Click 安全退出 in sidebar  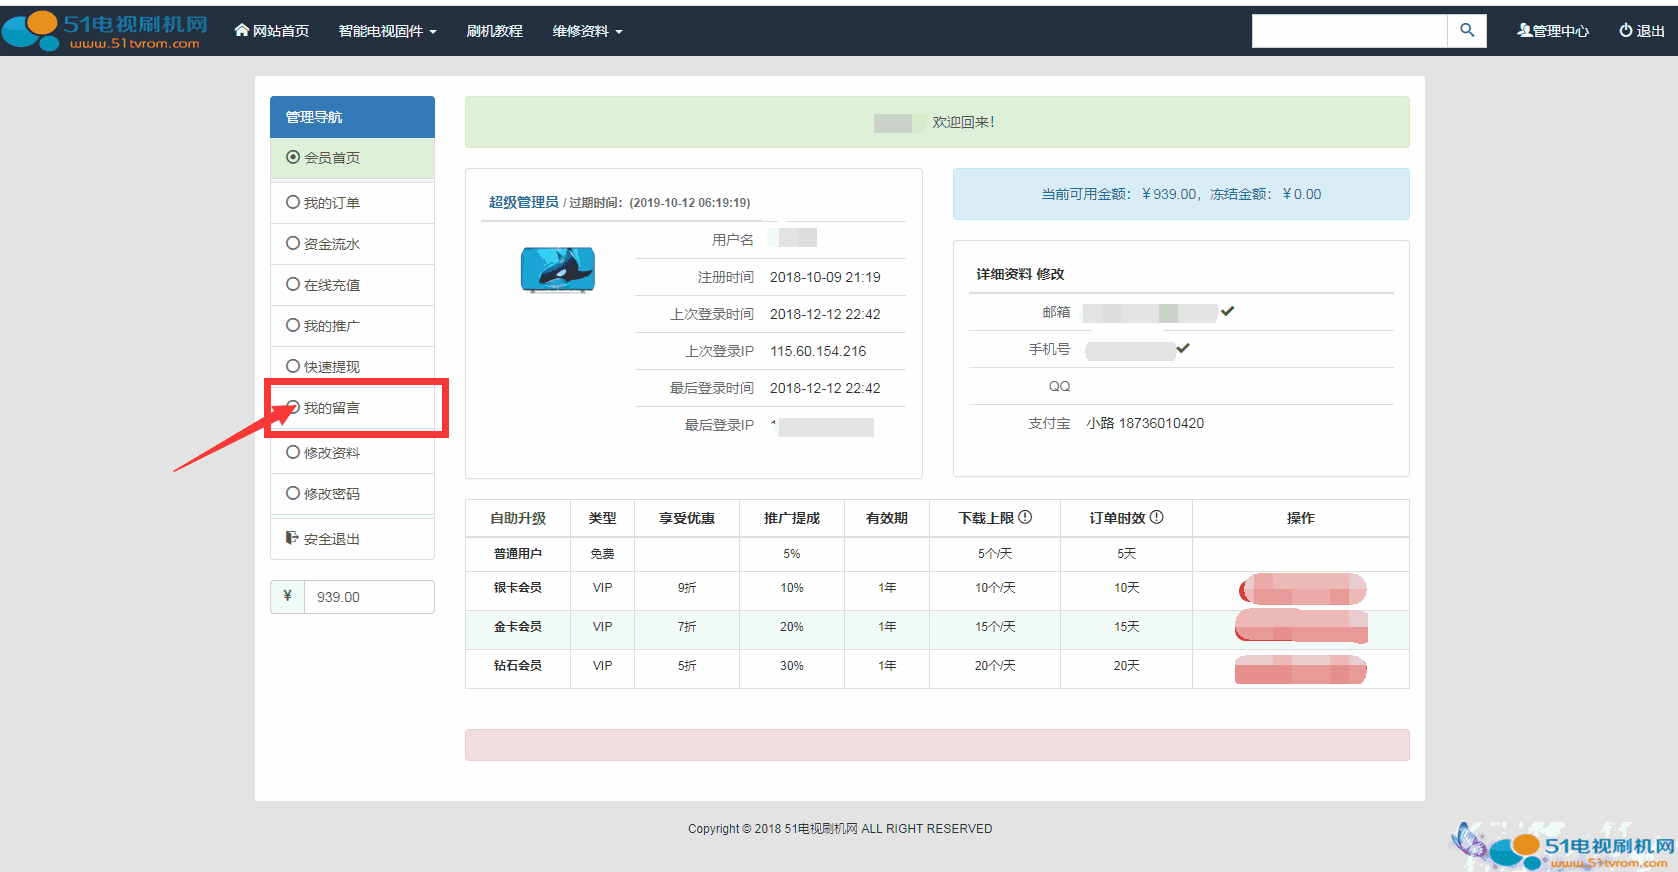point(352,539)
